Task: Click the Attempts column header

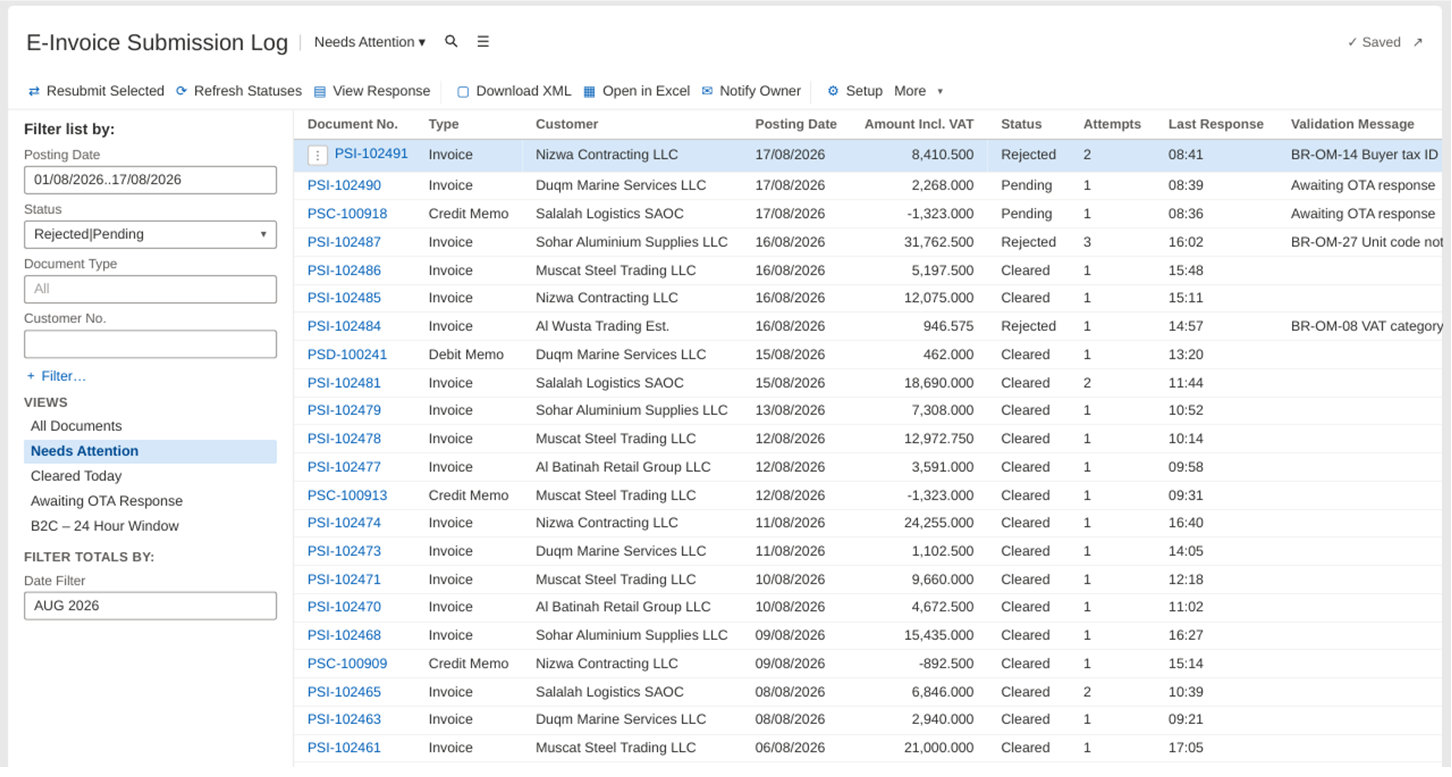Action: click(1112, 124)
